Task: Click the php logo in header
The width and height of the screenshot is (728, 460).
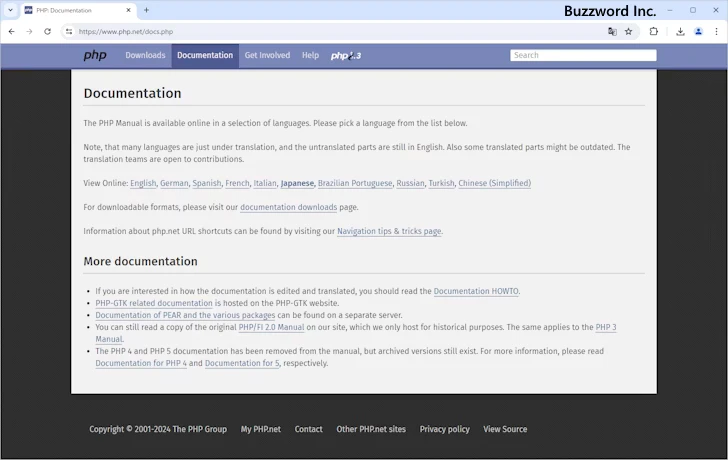Action: click(x=95, y=55)
